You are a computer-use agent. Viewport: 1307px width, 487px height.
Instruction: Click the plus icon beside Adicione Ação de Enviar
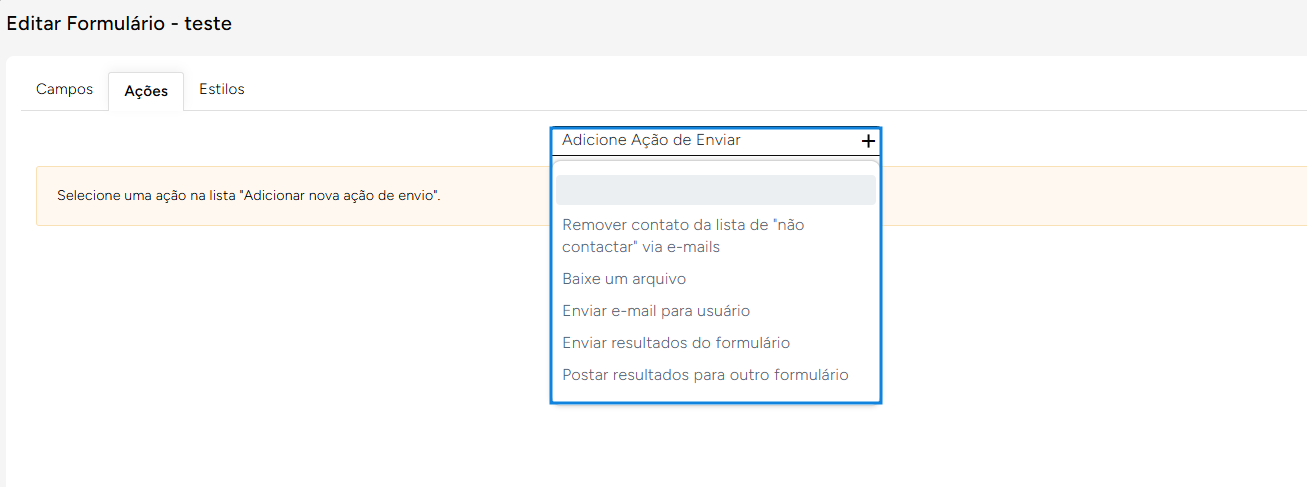[x=868, y=142]
